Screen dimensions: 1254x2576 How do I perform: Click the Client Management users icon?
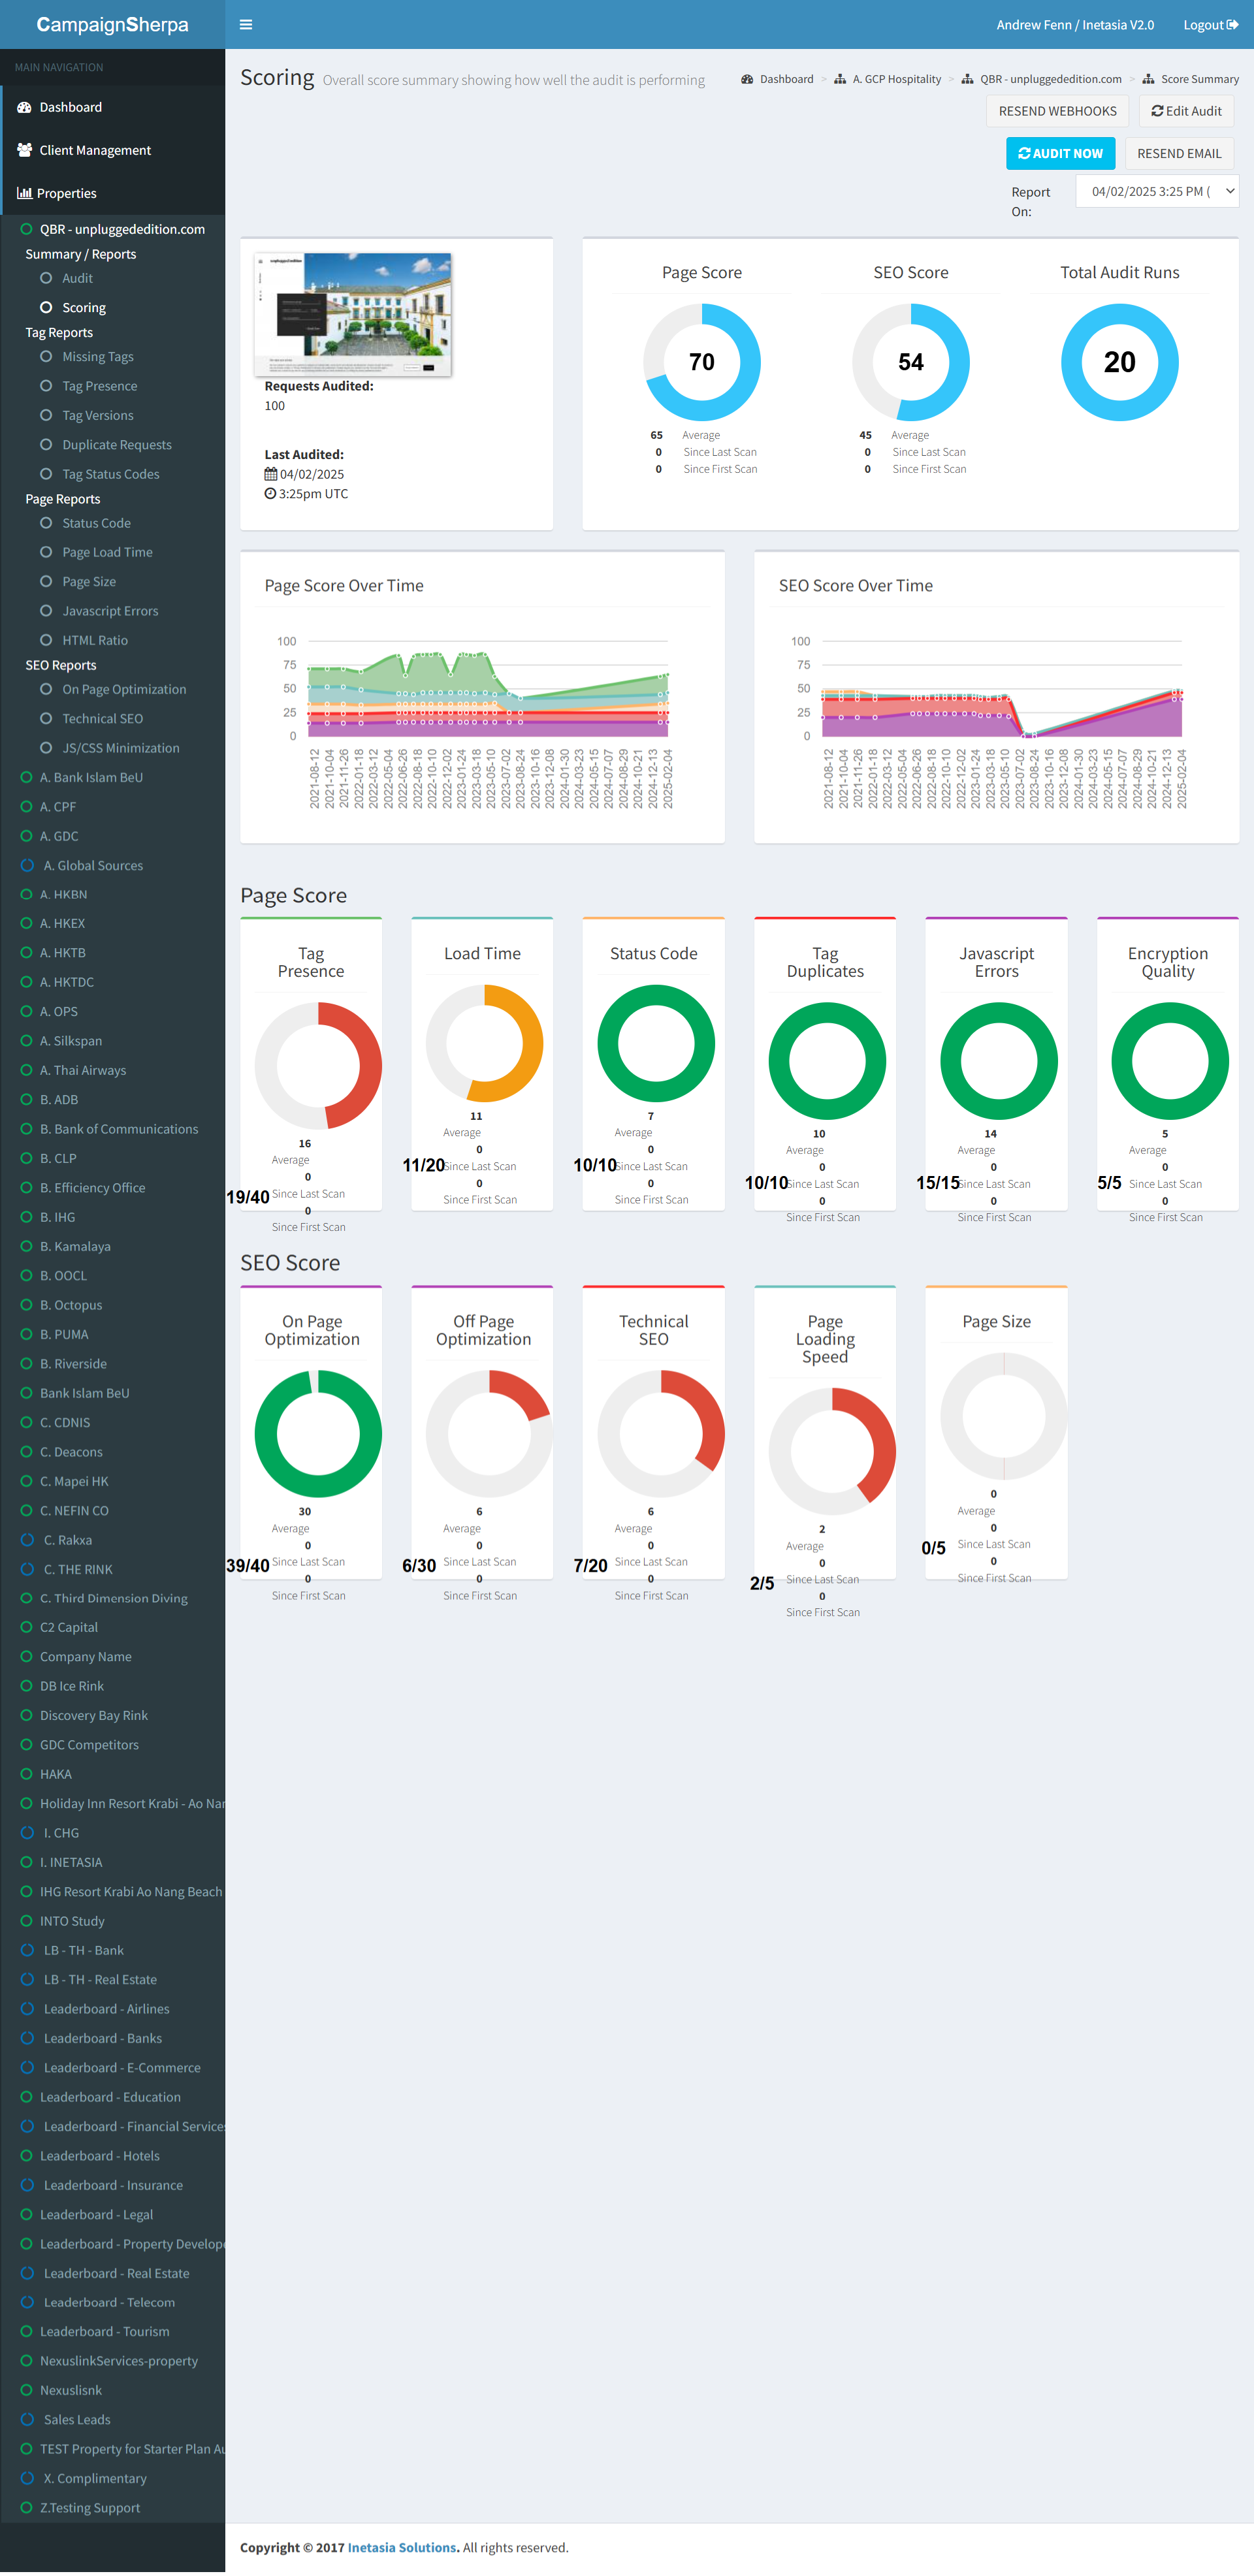pos(24,150)
